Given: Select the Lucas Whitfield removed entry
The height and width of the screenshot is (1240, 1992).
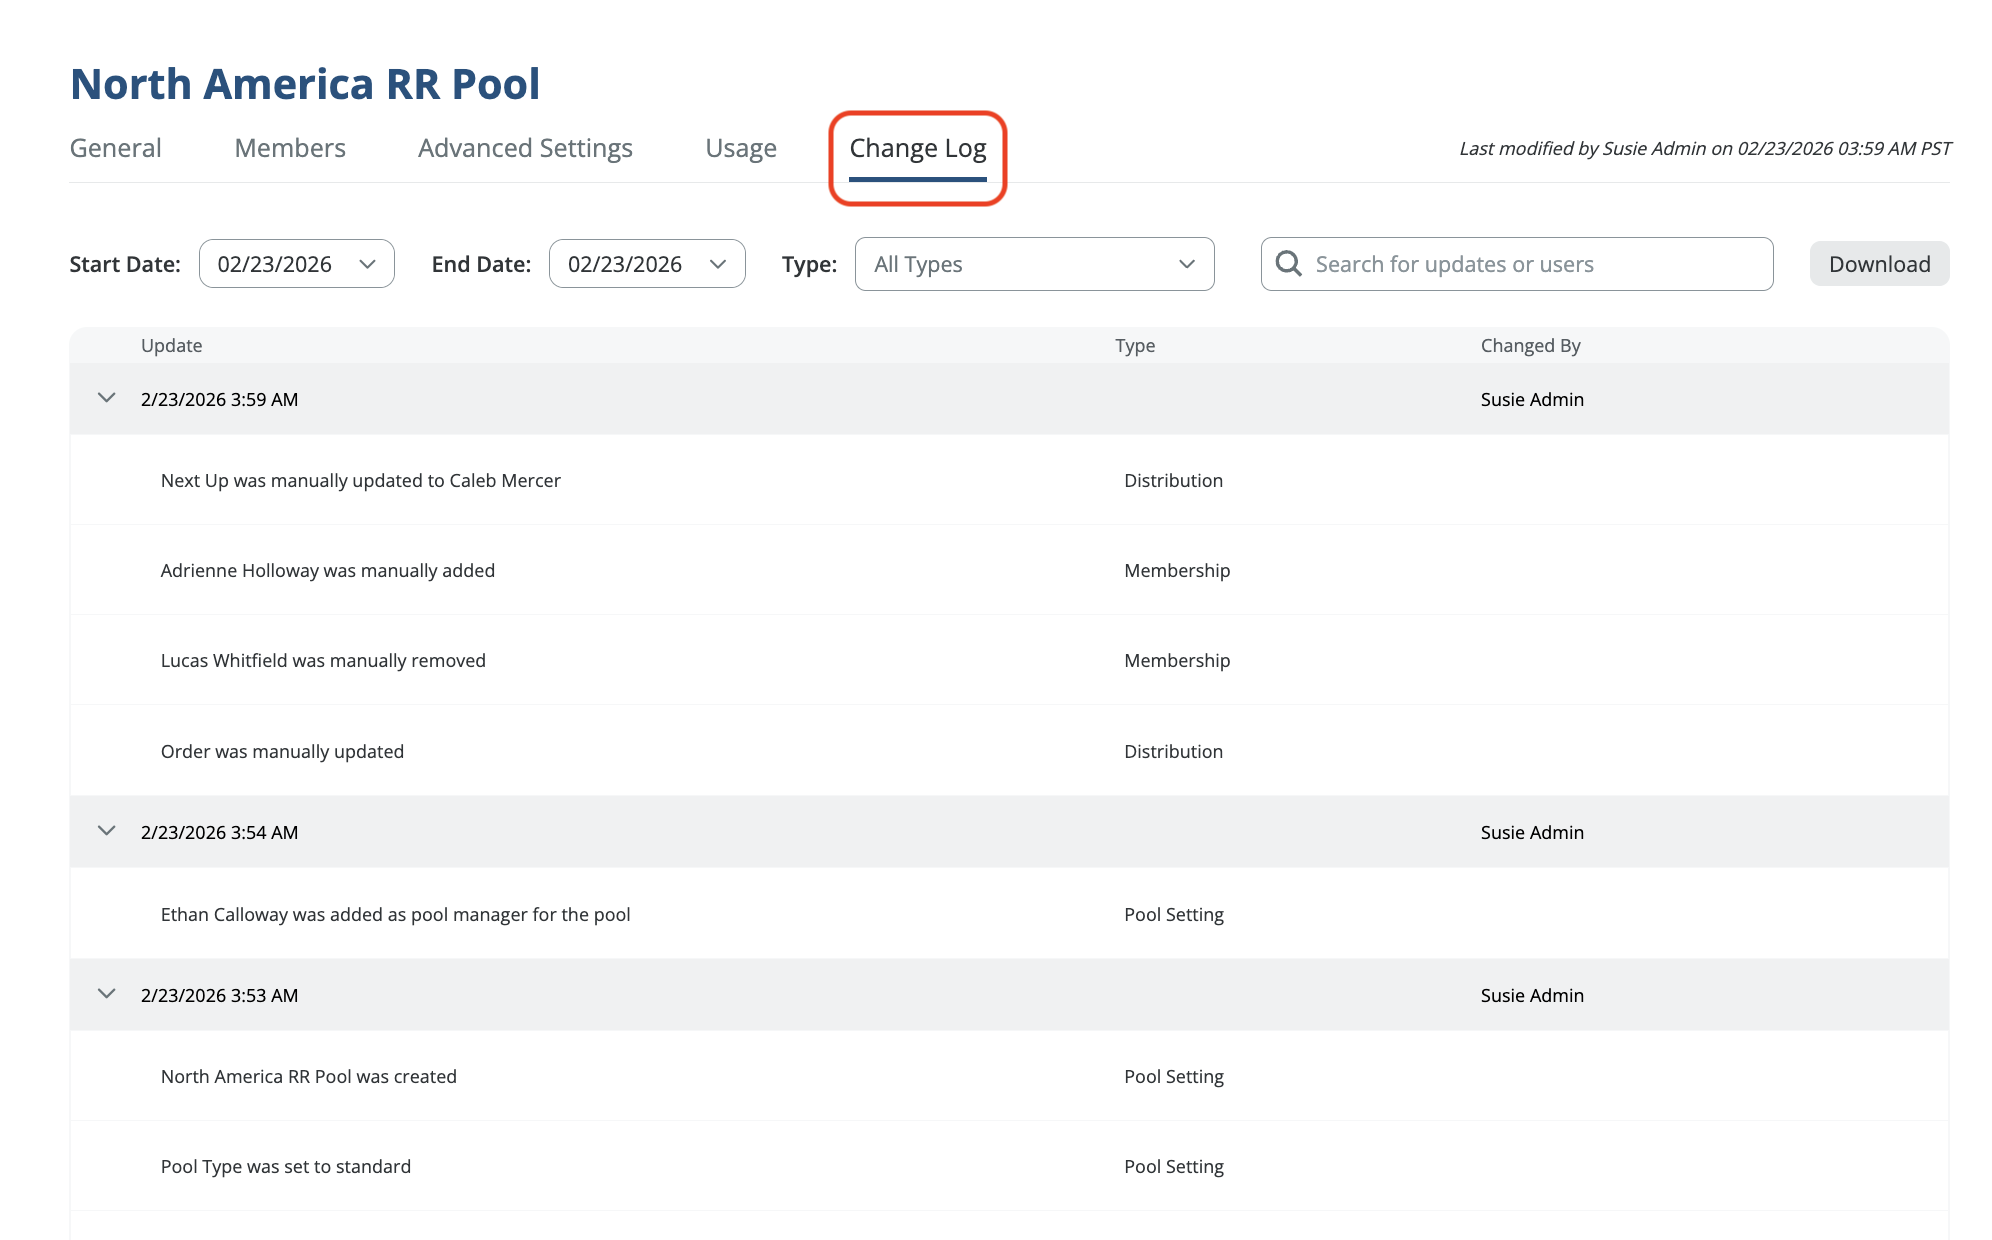Looking at the screenshot, I should [323, 660].
